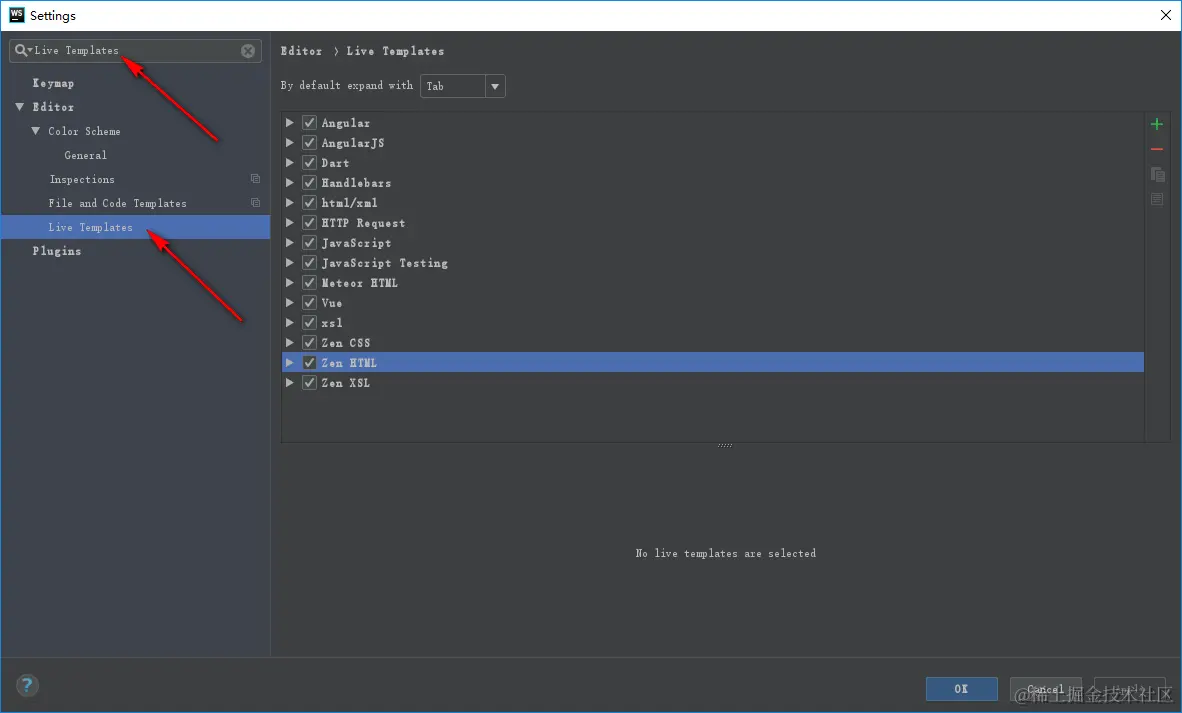The image size is (1182, 713).
Task: Click the Cancel button
Action: (1046, 689)
